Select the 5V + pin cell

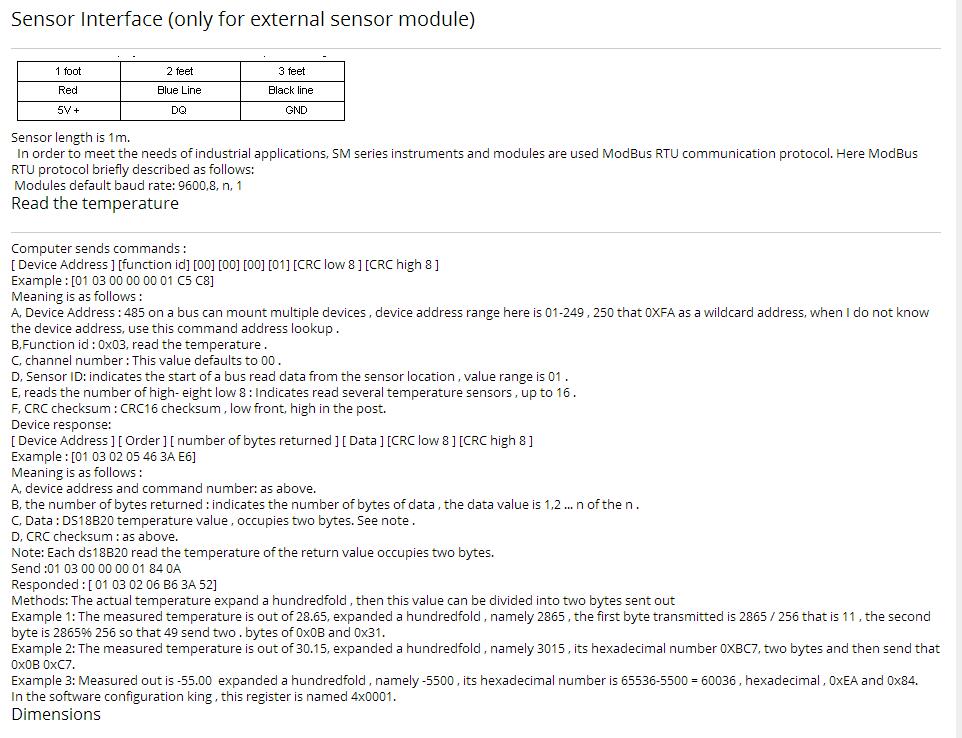(x=69, y=110)
